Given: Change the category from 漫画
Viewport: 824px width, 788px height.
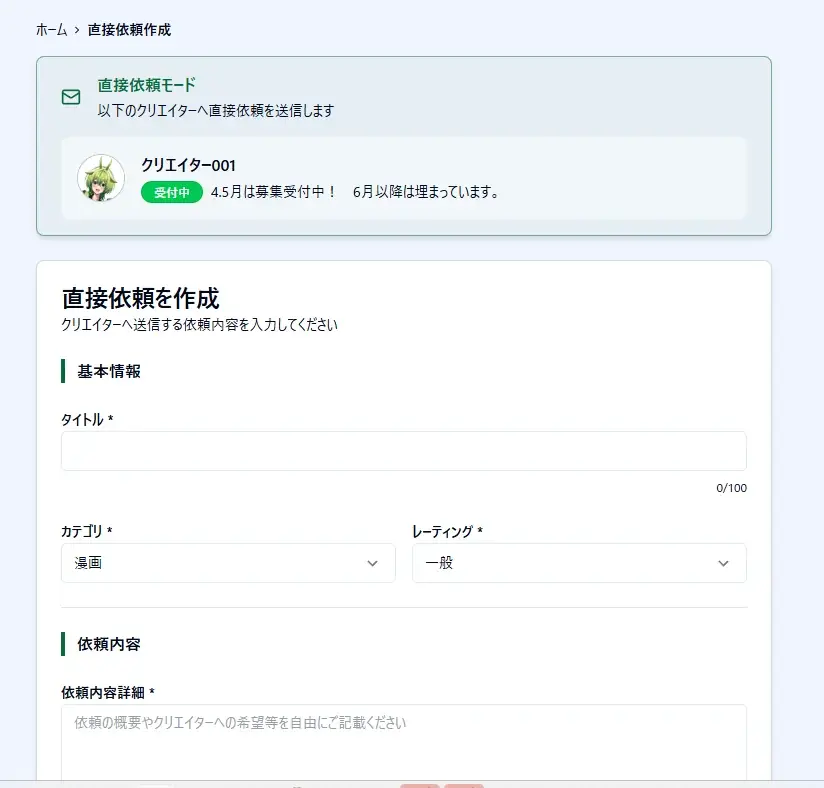Looking at the screenshot, I should tap(228, 563).
